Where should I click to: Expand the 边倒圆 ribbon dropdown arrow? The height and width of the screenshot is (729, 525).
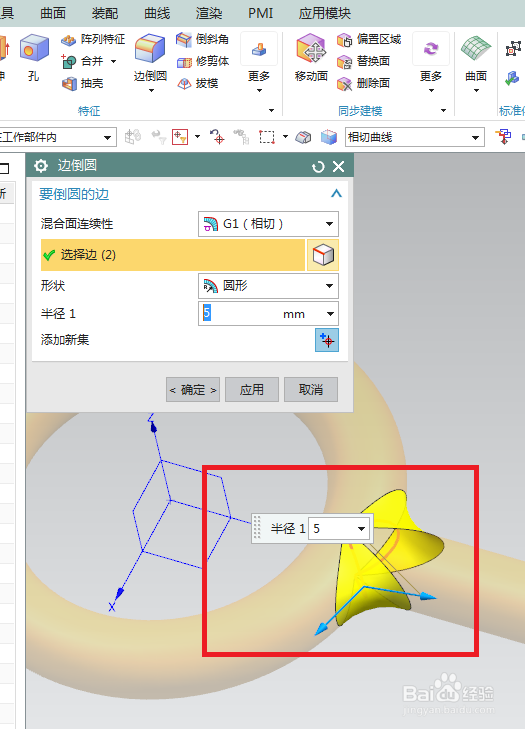151,91
